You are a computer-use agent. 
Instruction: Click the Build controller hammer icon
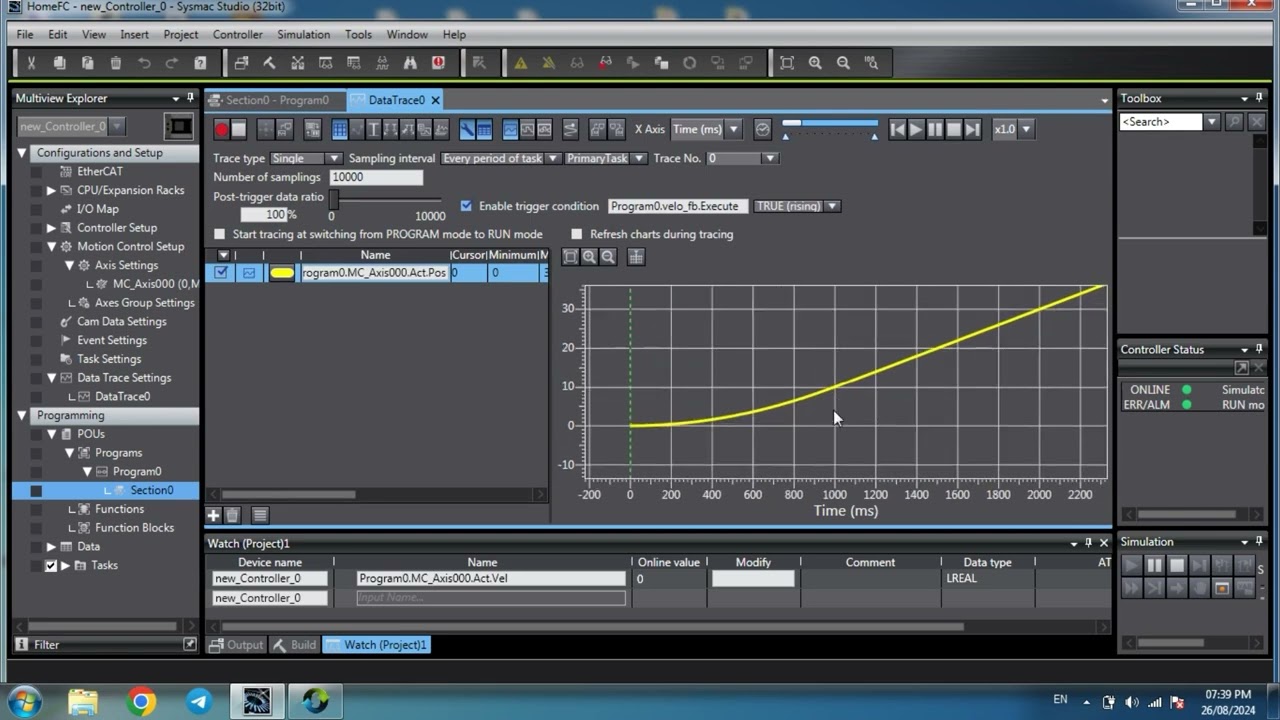coord(269,63)
